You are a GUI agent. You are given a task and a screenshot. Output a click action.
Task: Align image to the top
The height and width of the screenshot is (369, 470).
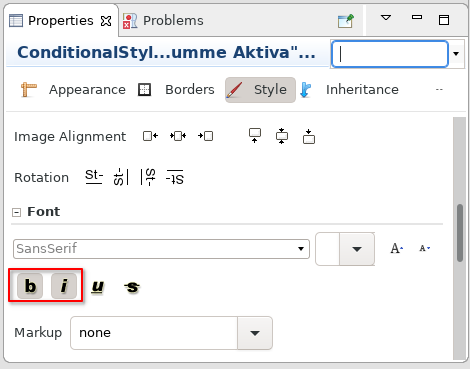tap(255, 136)
